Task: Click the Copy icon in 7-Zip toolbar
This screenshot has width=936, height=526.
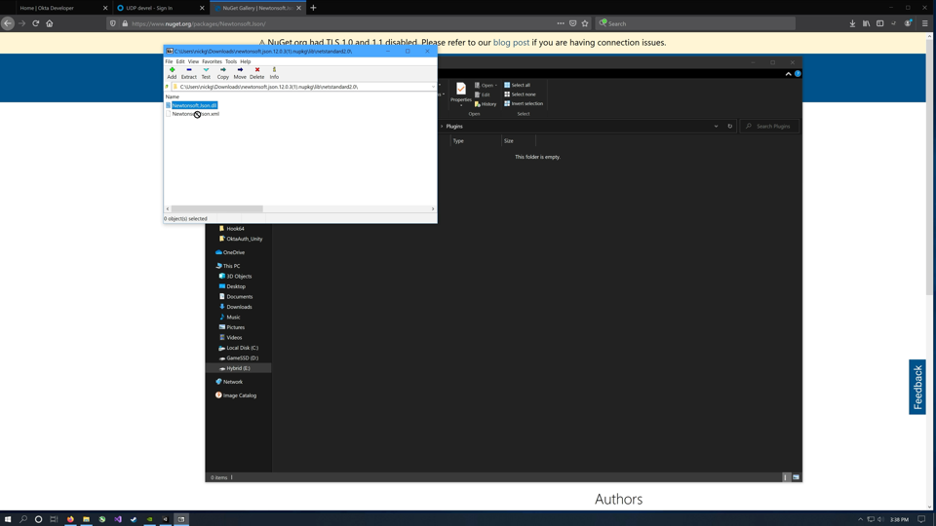Action: coord(223,72)
